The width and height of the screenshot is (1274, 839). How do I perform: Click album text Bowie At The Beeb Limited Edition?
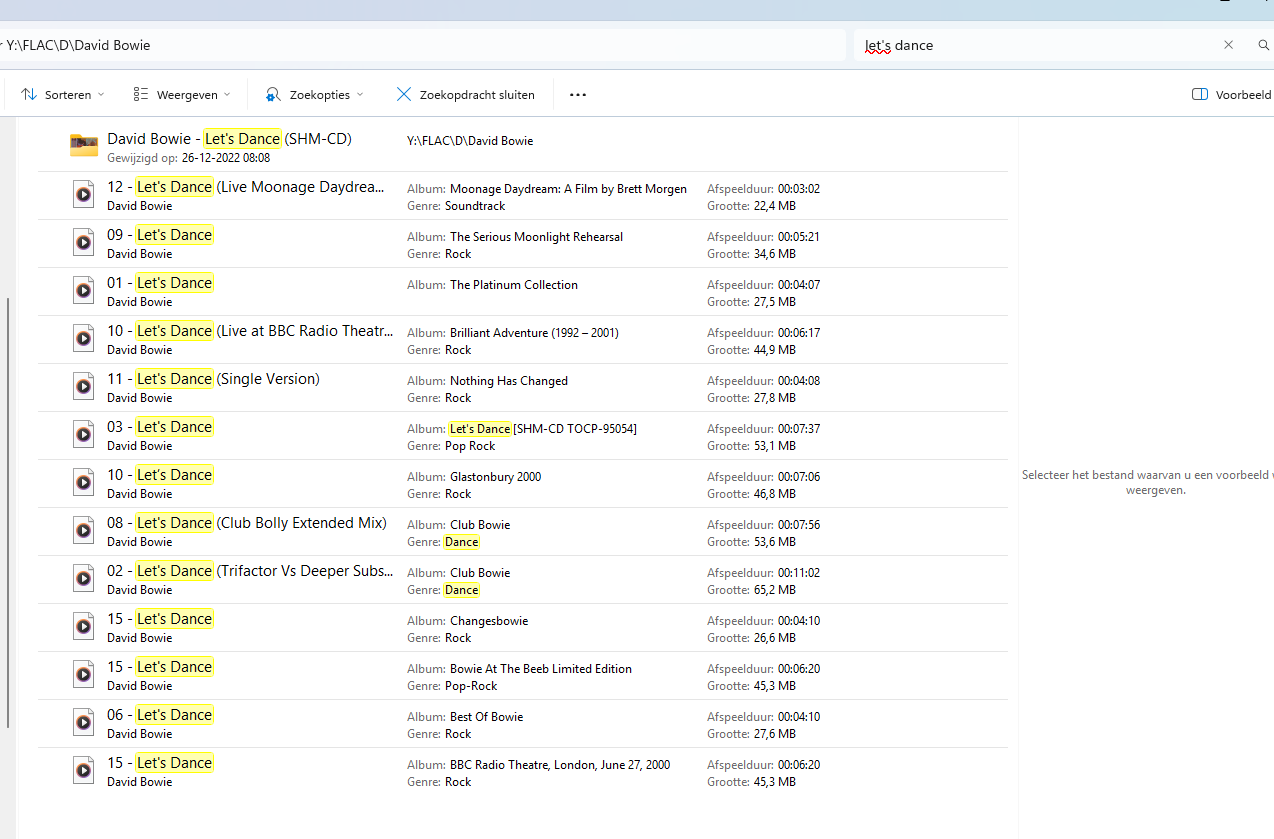(541, 669)
